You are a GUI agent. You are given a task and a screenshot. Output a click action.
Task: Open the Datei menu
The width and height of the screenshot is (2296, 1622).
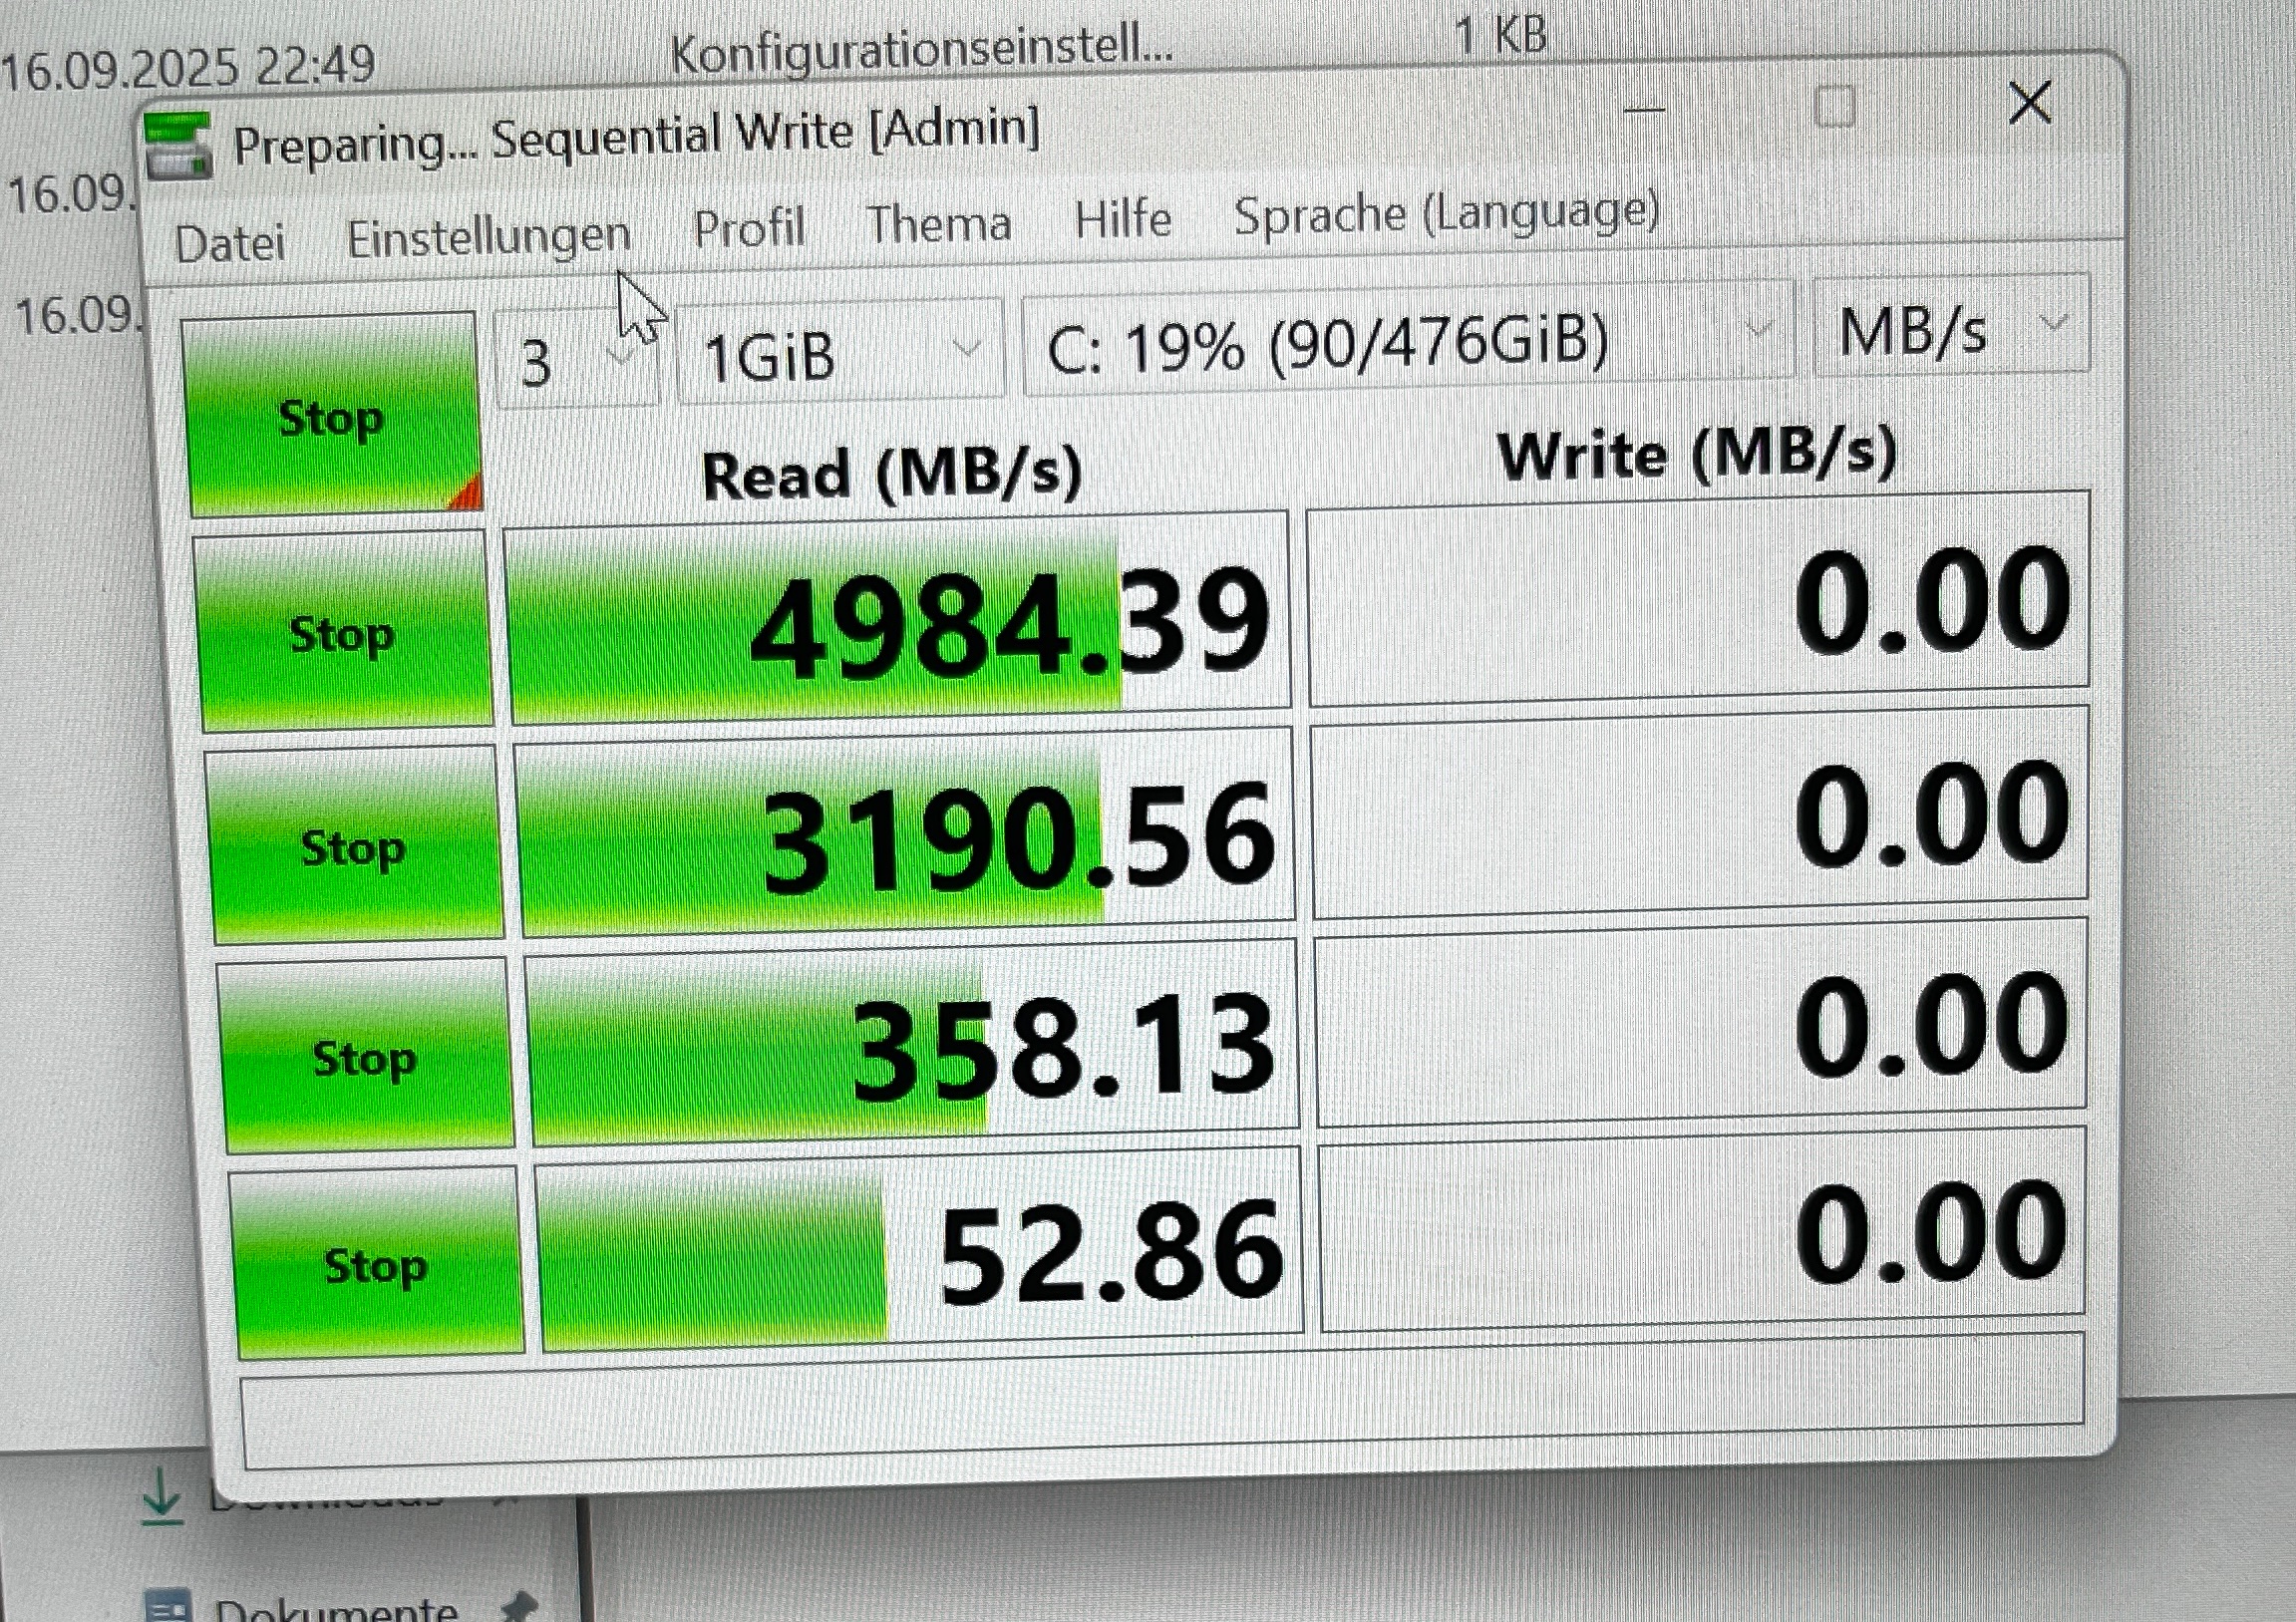click(x=230, y=244)
